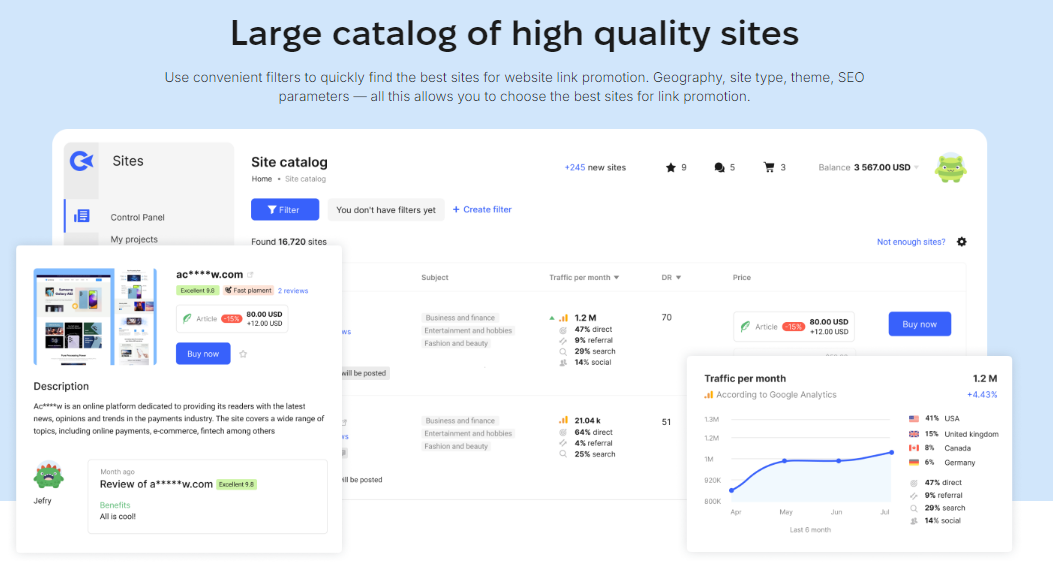Click Found 16,720 sites text
The image size is (1053, 564).
[x=289, y=242]
